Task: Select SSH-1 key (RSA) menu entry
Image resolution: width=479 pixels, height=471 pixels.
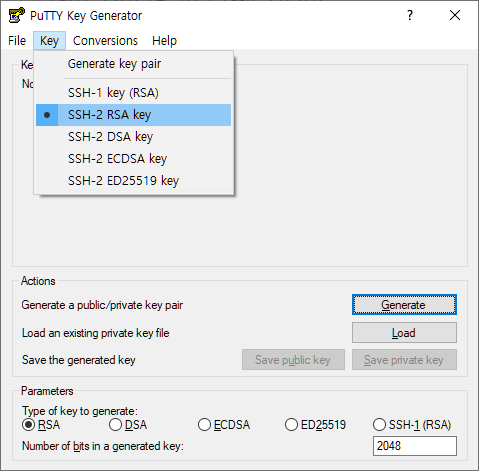Action: pos(133,93)
